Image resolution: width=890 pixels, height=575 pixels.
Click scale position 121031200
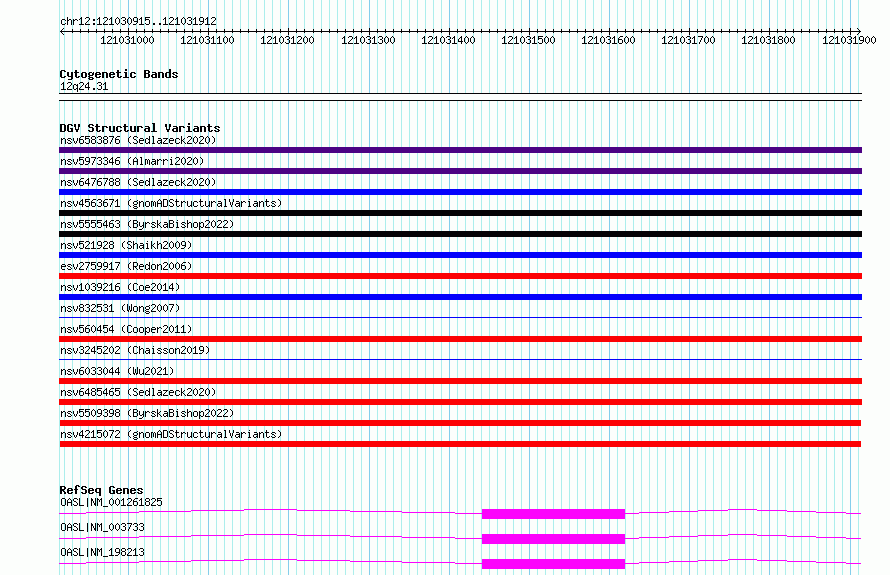point(287,40)
